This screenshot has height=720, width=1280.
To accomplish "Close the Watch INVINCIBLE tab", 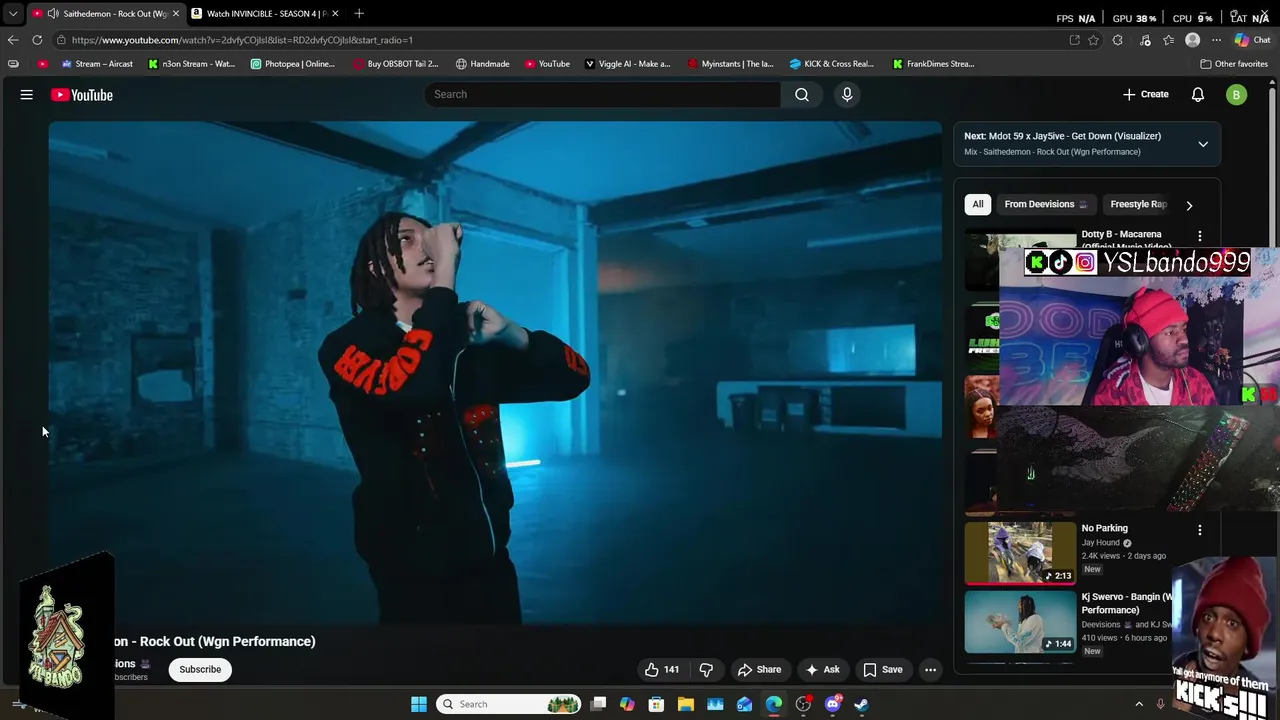I will pos(335,13).
